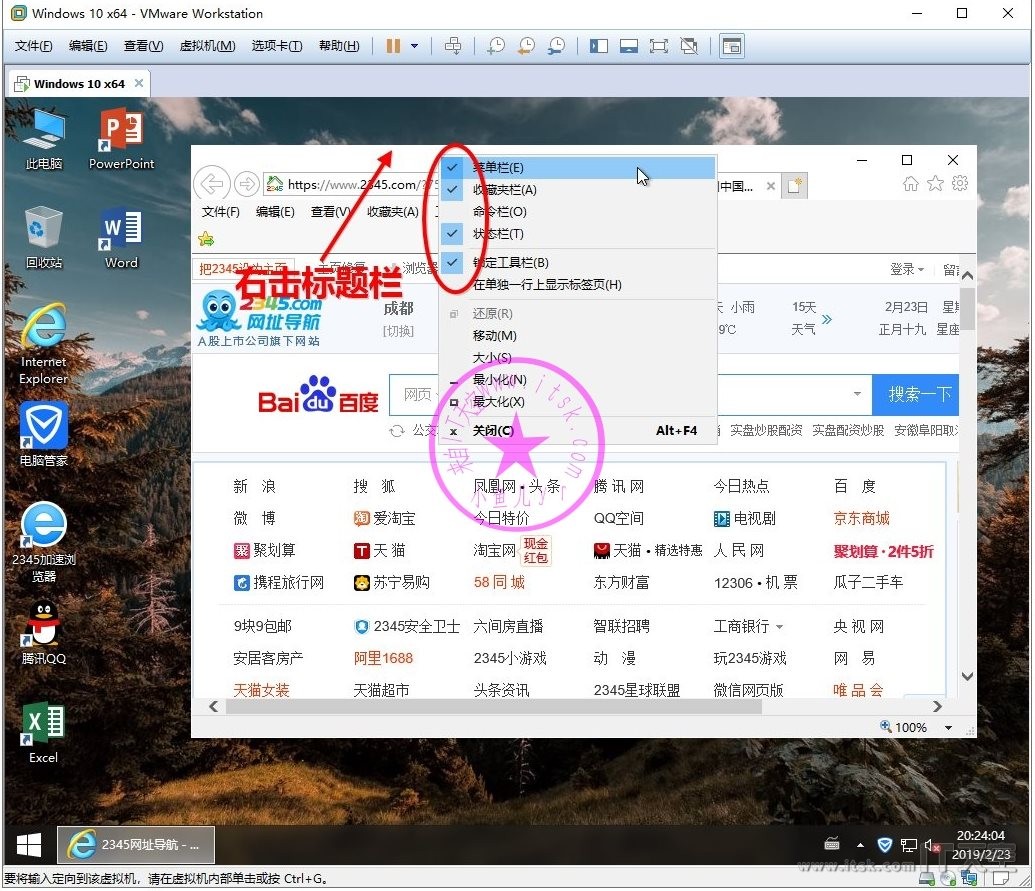Enable 命令栏(O) option

tap(578, 212)
